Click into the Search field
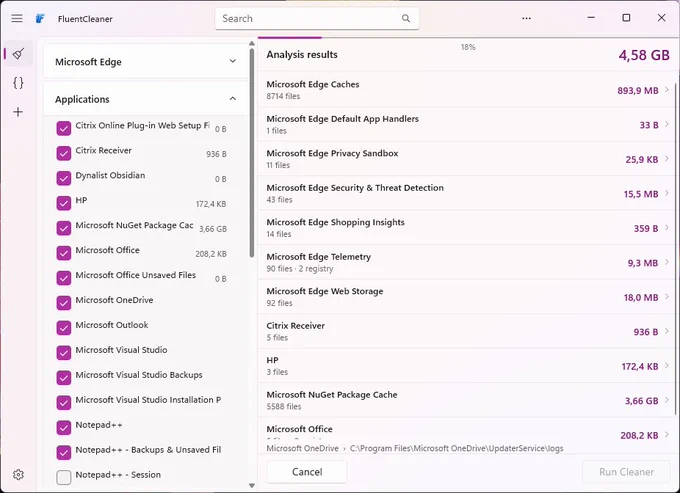This screenshot has height=493, width=680. pyautogui.click(x=317, y=18)
